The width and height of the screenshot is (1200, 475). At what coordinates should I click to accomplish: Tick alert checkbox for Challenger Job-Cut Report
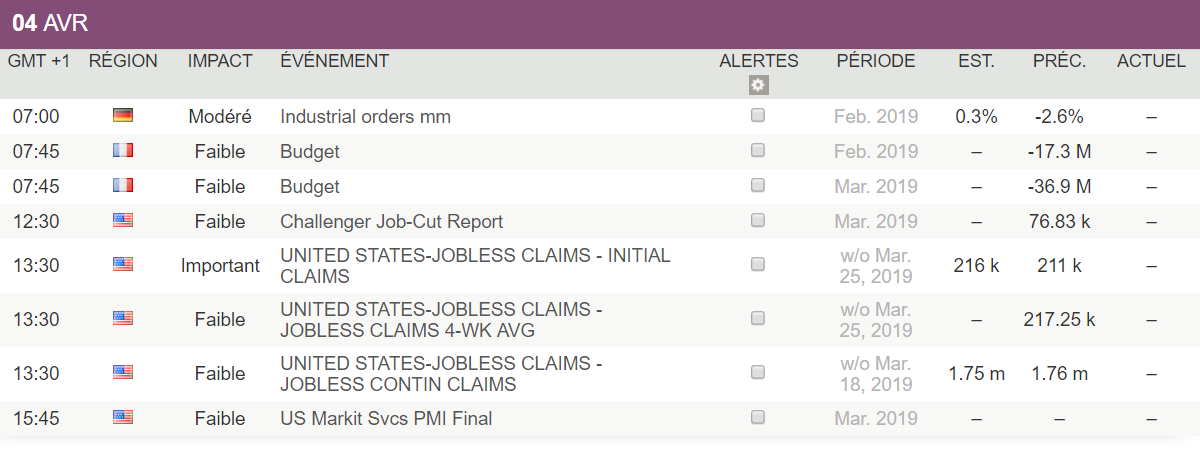[758, 221]
